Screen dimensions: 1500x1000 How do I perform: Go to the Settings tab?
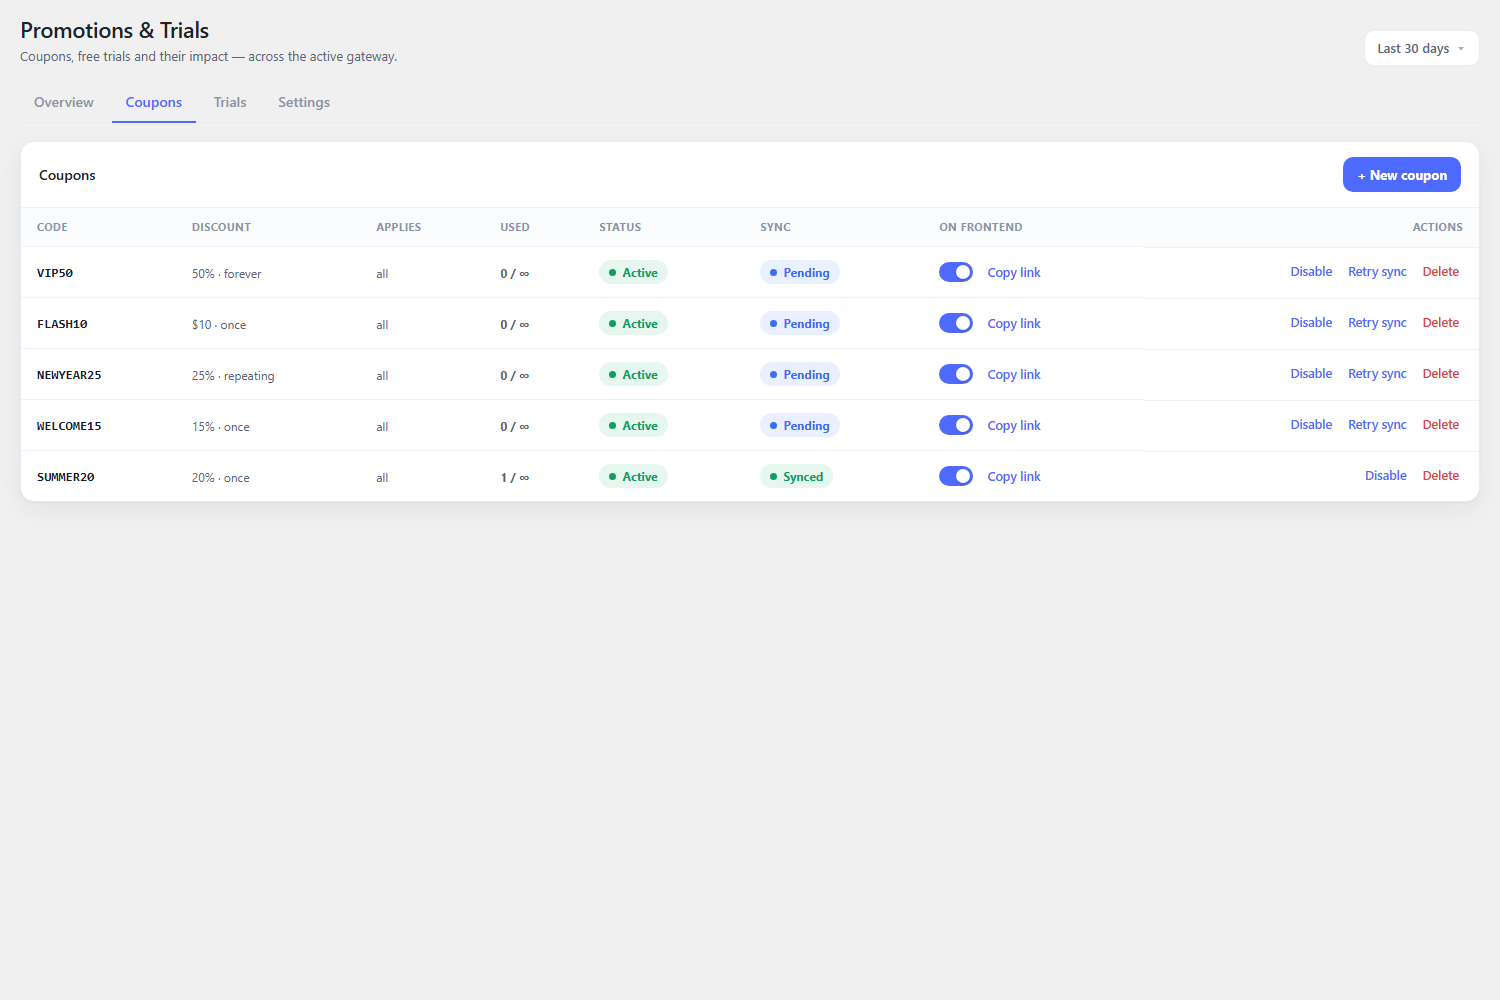(304, 102)
